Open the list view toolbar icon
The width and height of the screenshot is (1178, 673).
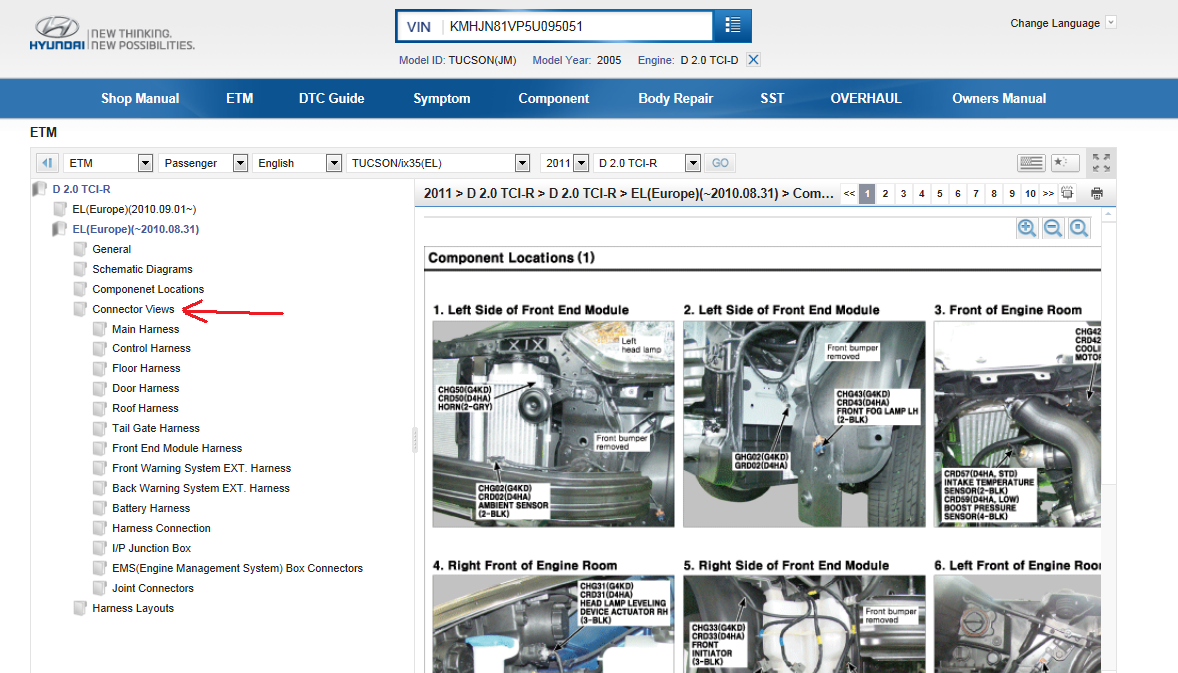[x=1031, y=162]
